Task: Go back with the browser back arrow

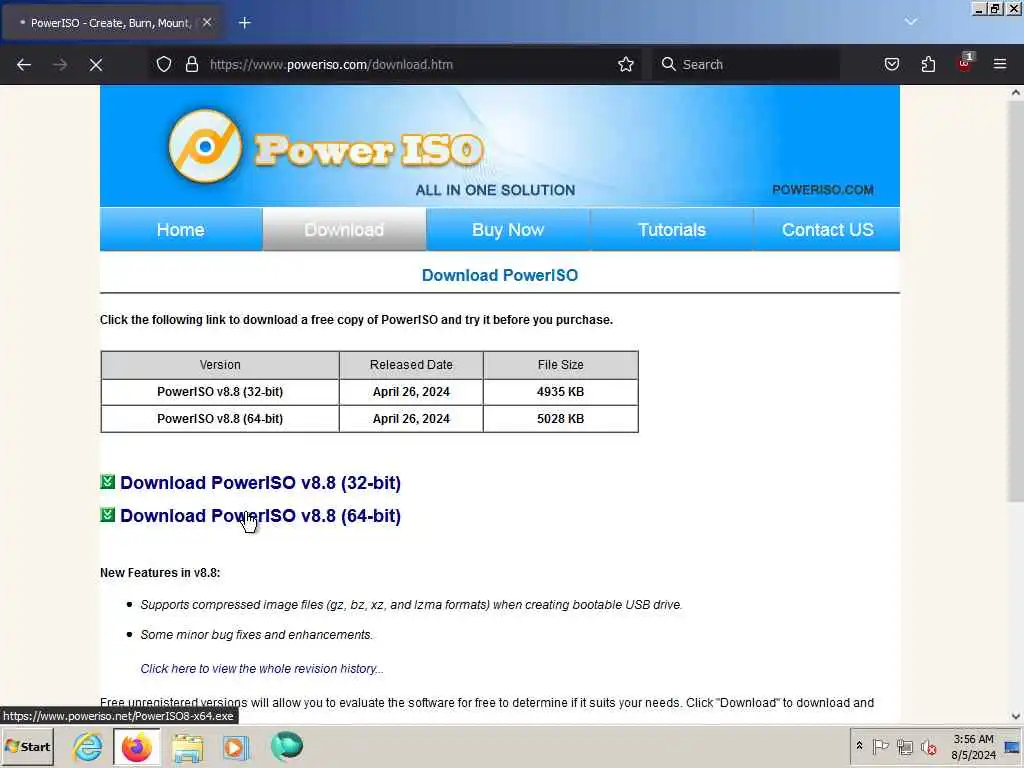Action: pos(24,64)
